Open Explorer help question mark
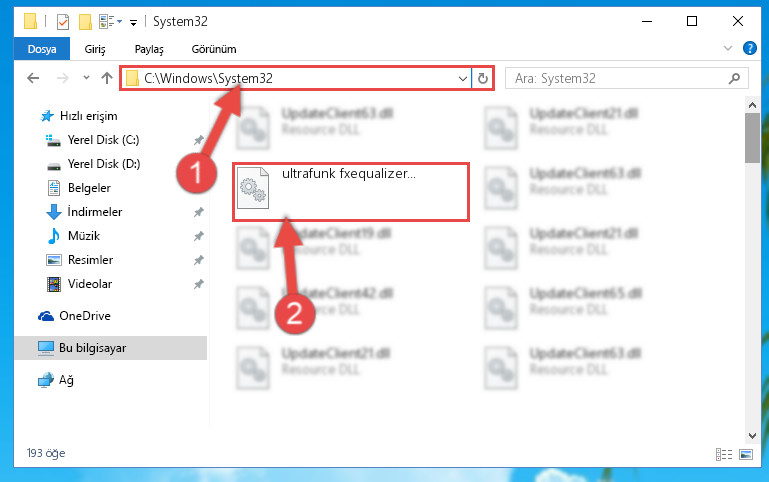Image resolution: width=769 pixels, height=482 pixels. pyautogui.click(x=749, y=48)
